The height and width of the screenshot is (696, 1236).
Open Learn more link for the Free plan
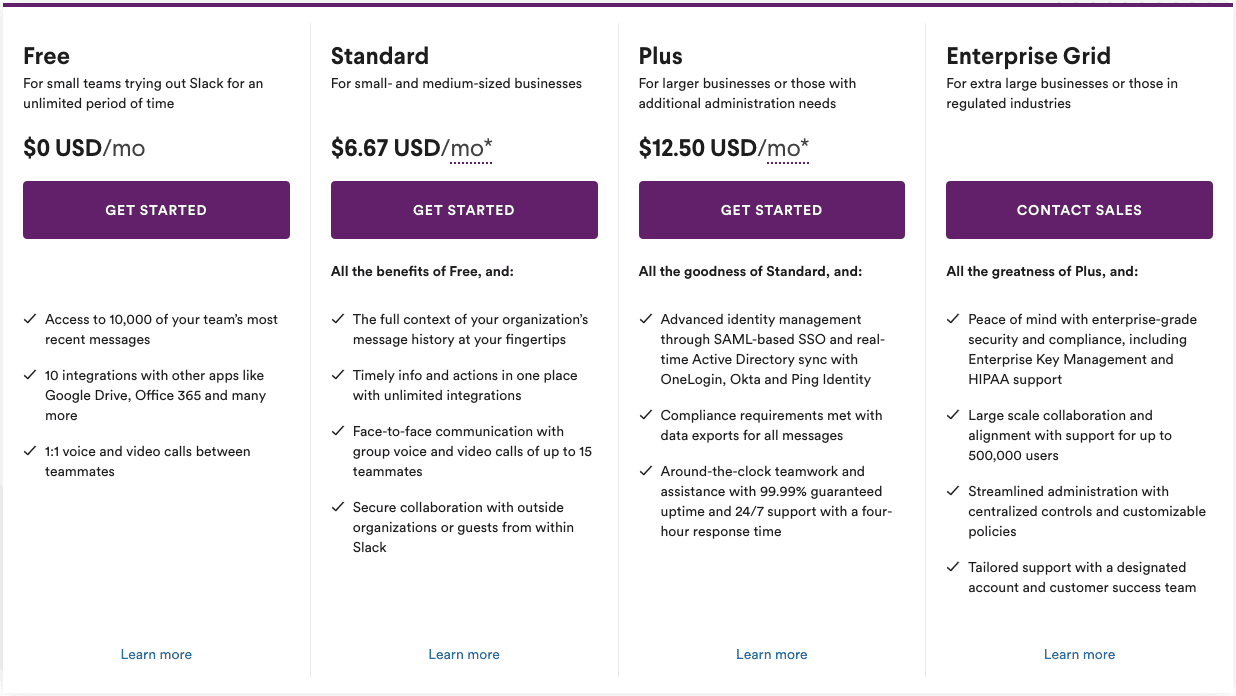[x=156, y=654]
